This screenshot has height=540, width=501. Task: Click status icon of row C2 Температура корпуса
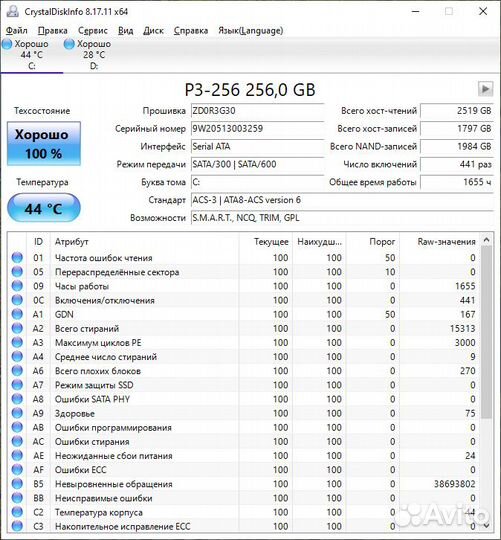click(17, 511)
